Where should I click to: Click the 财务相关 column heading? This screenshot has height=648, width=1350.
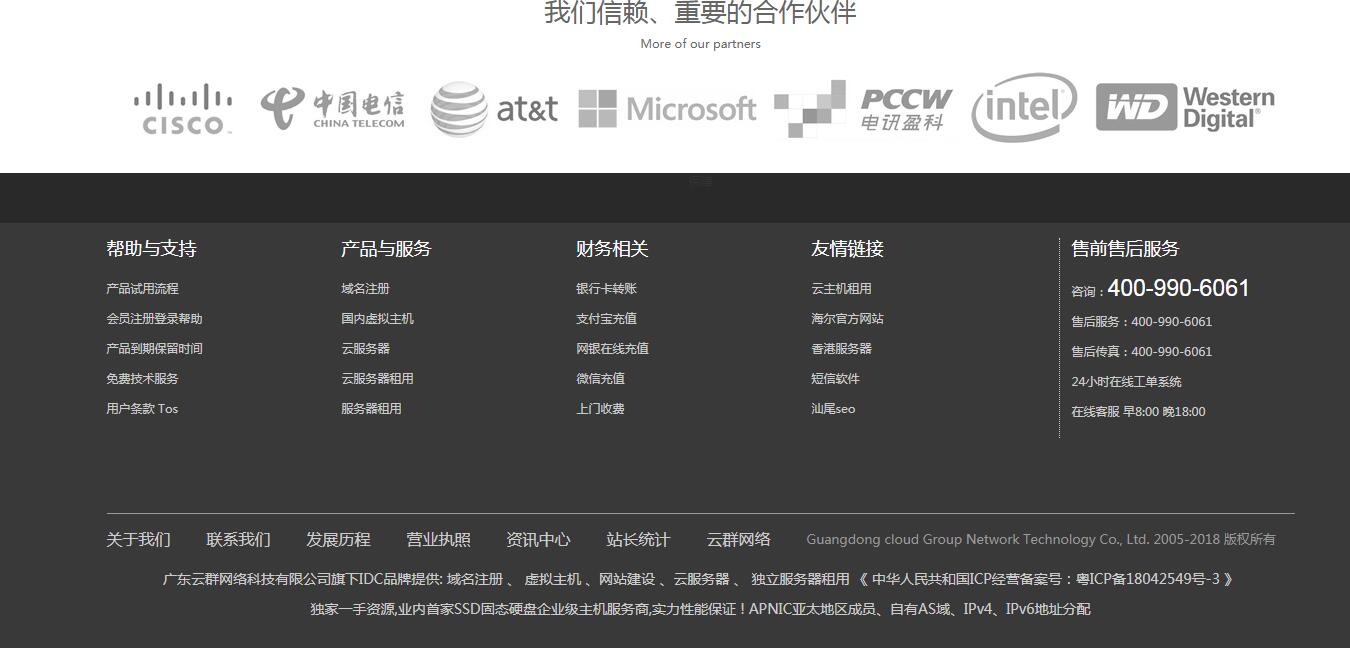click(x=612, y=249)
